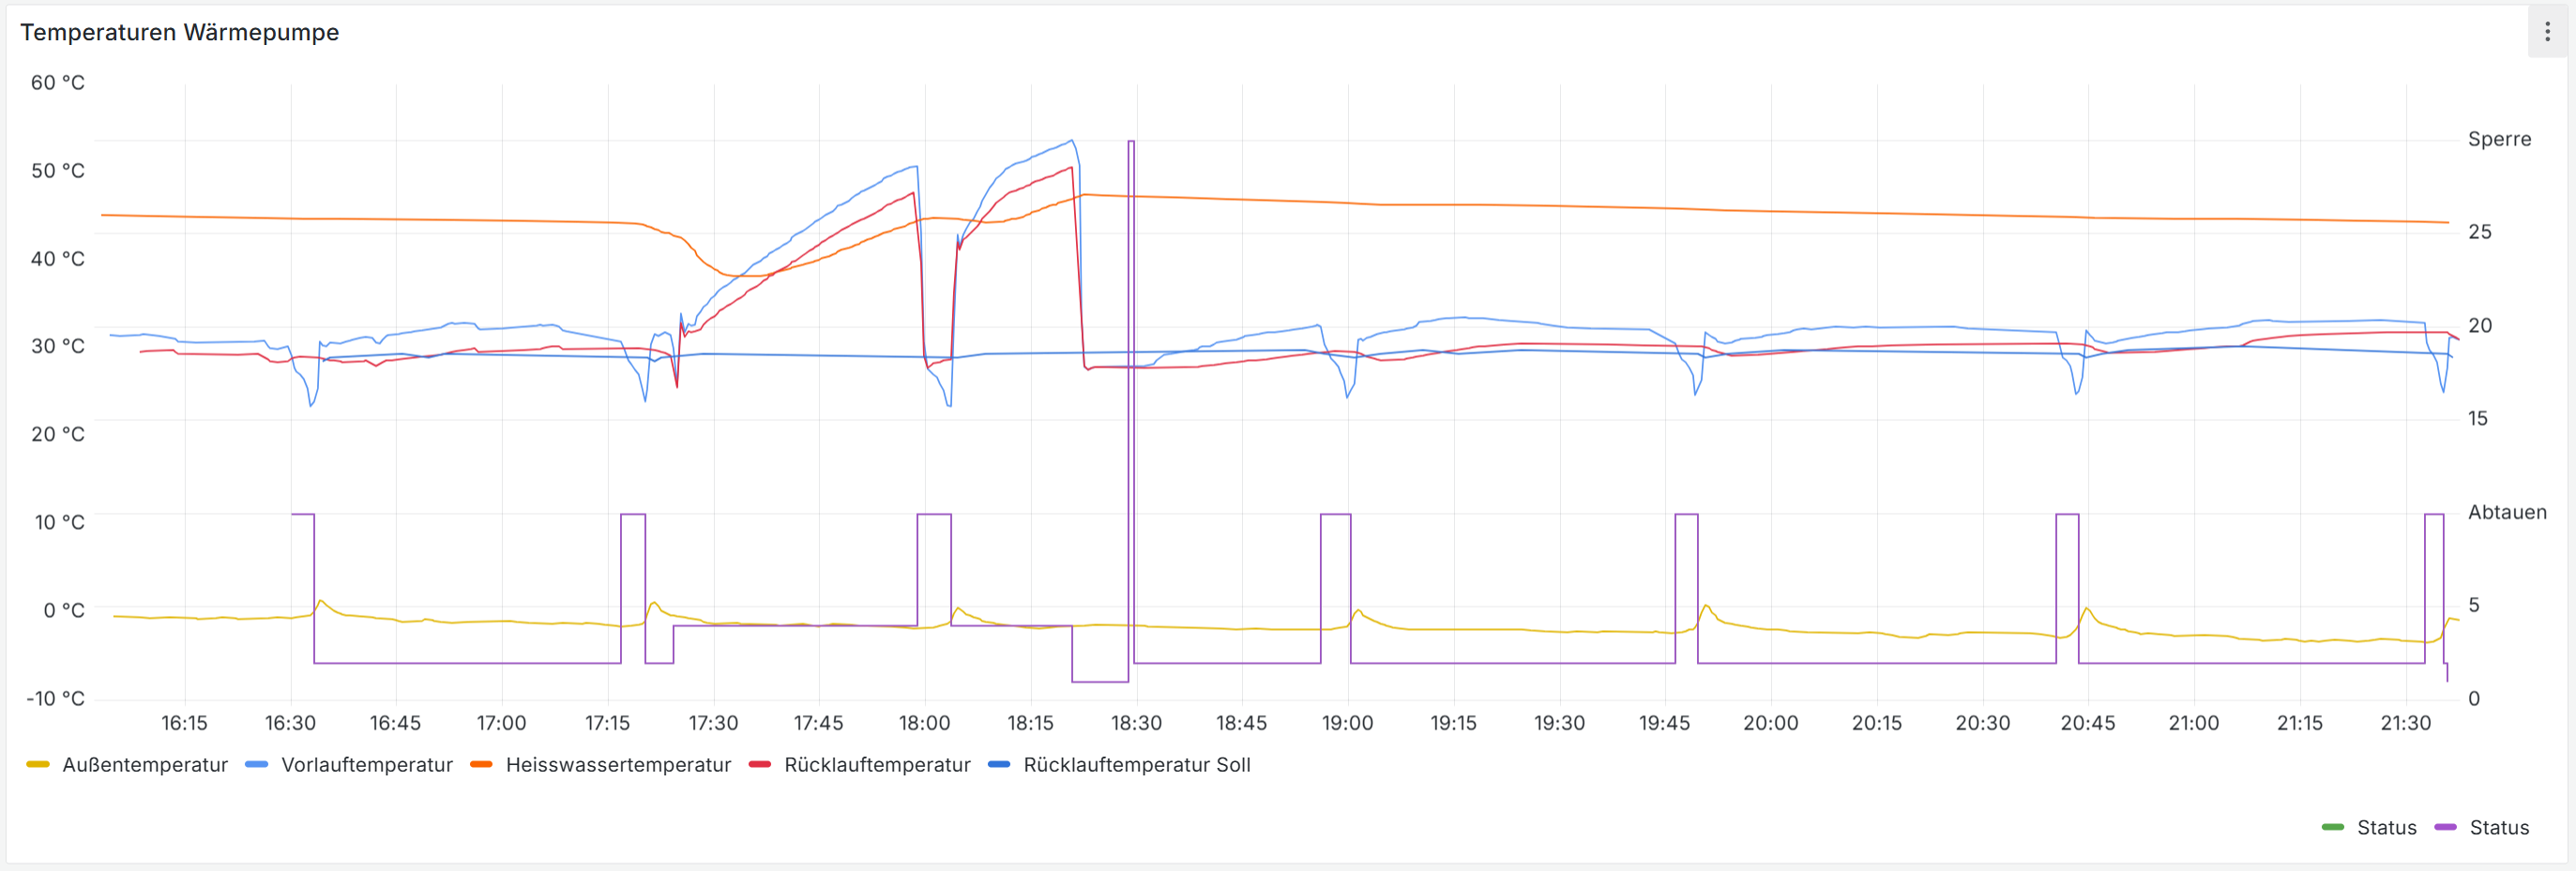The height and width of the screenshot is (871, 2576).
Task: Toggle the Rücklauftemperatur legend entry
Action: tap(877, 765)
